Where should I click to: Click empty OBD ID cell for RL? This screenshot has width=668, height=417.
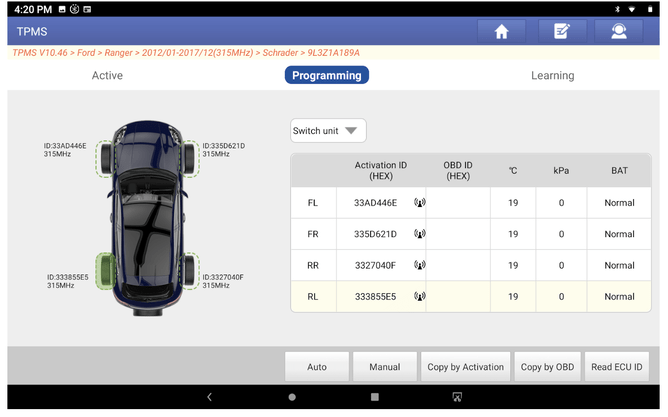(458, 296)
